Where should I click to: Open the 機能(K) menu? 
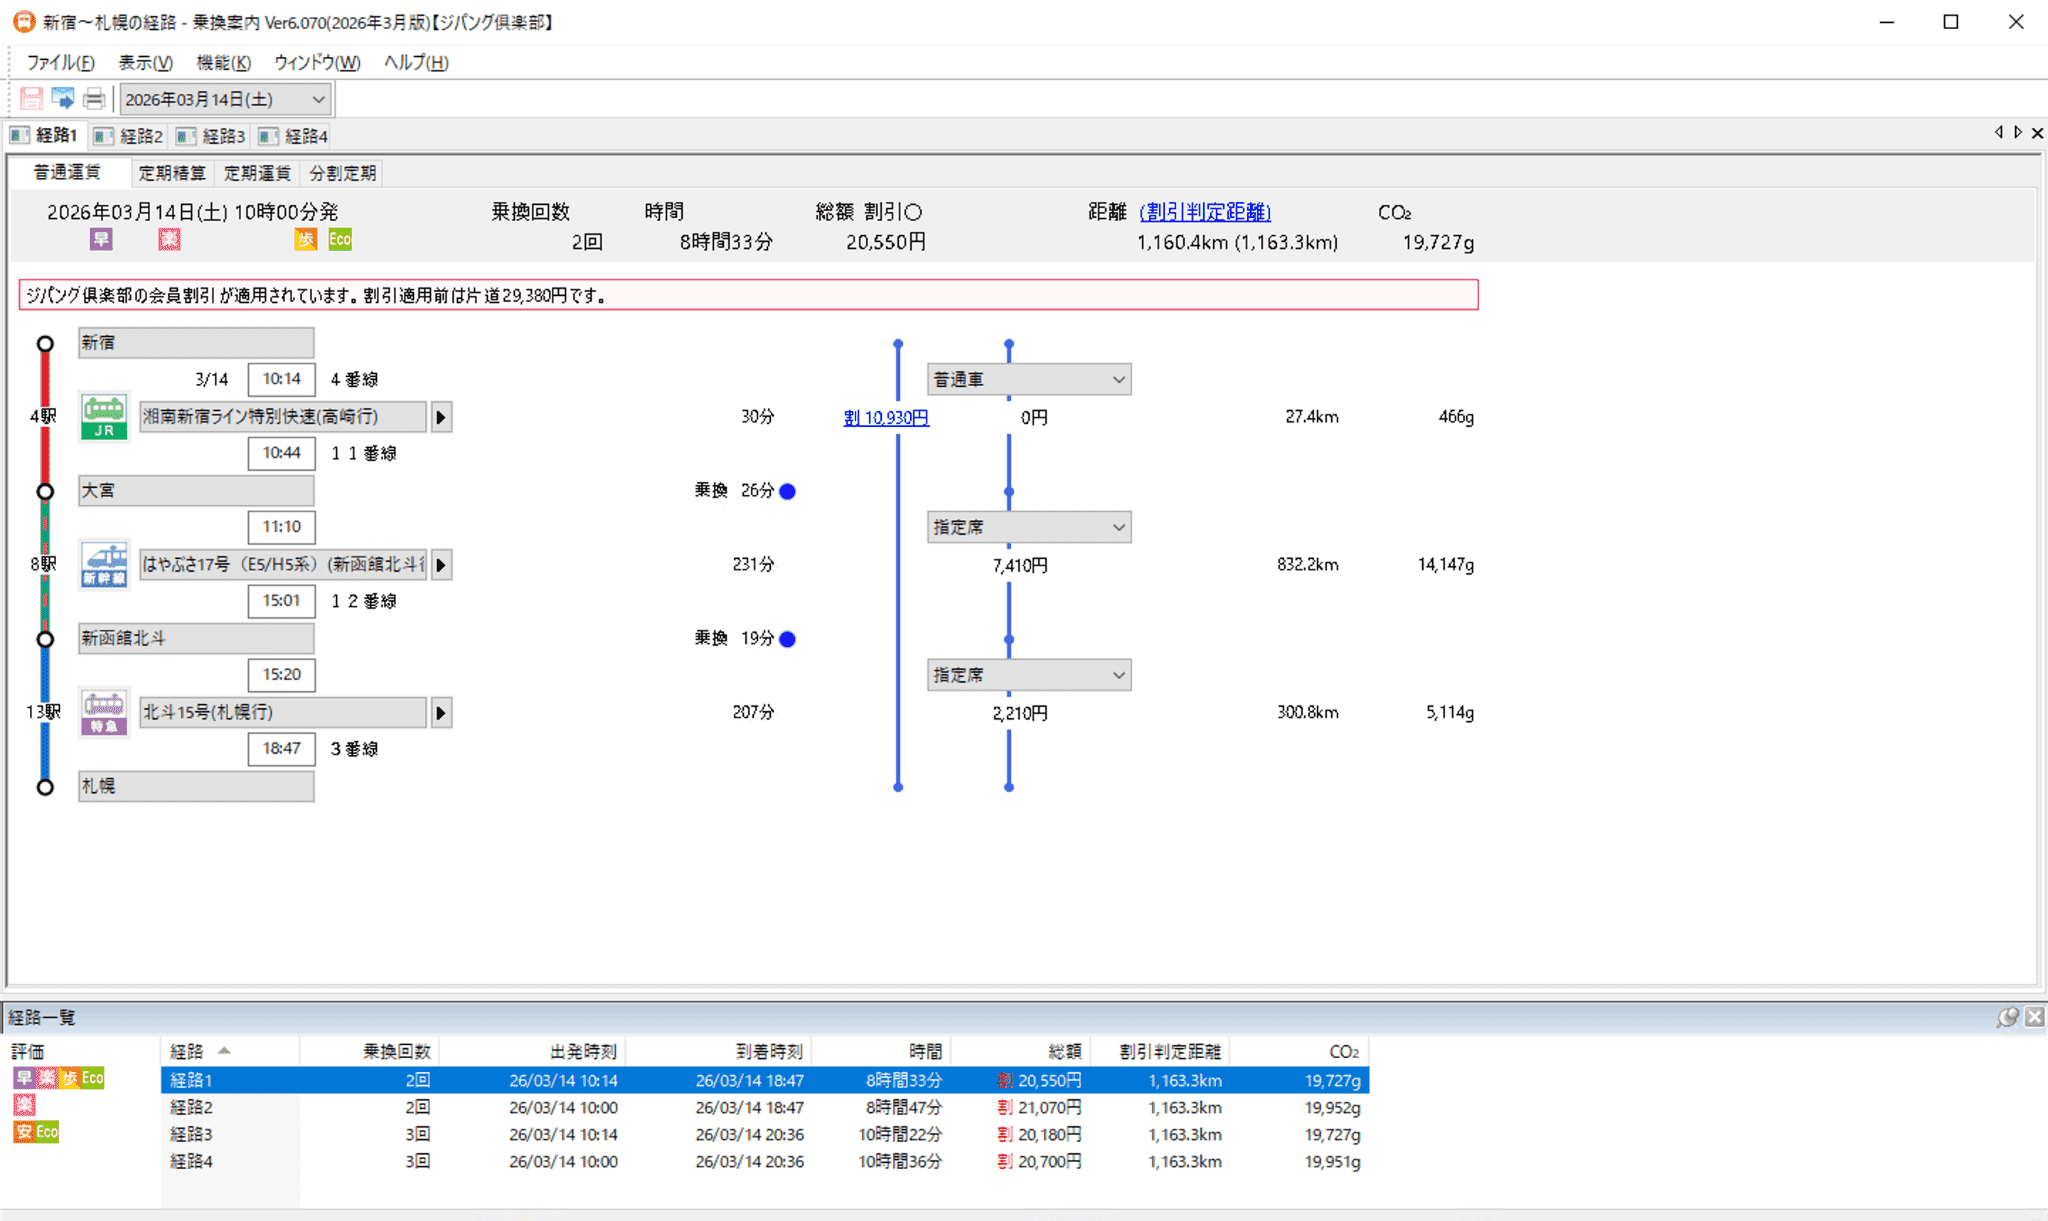click(x=223, y=62)
